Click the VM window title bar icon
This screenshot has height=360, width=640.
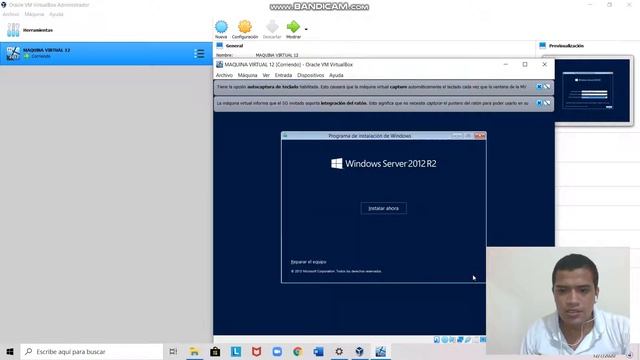pyautogui.click(x=220, y=64)
